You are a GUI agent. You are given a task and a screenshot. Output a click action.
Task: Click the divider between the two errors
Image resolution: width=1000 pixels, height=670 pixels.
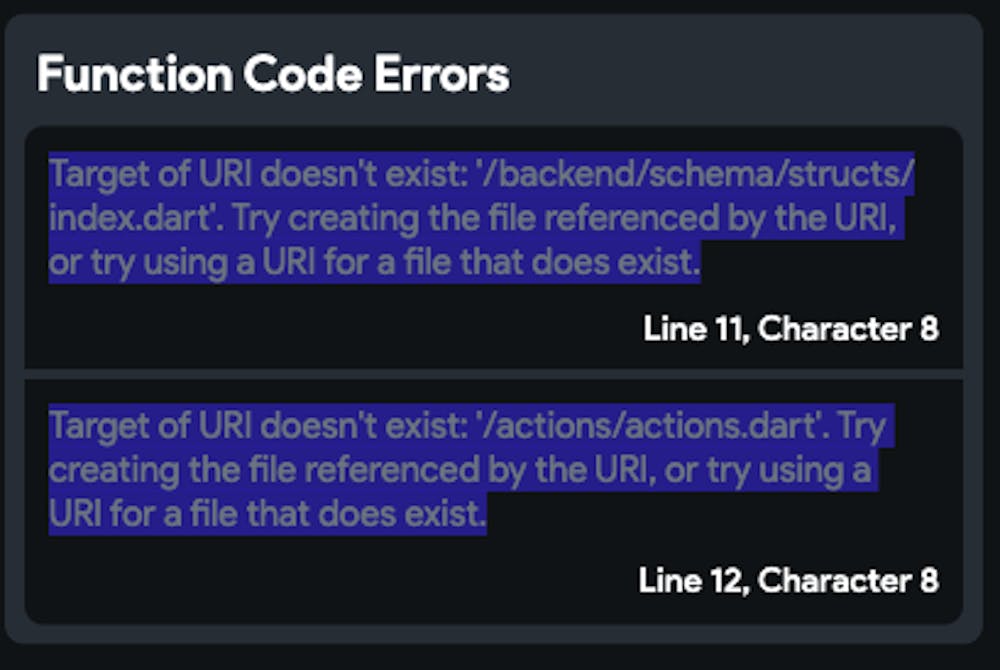(x=494, y=374)
